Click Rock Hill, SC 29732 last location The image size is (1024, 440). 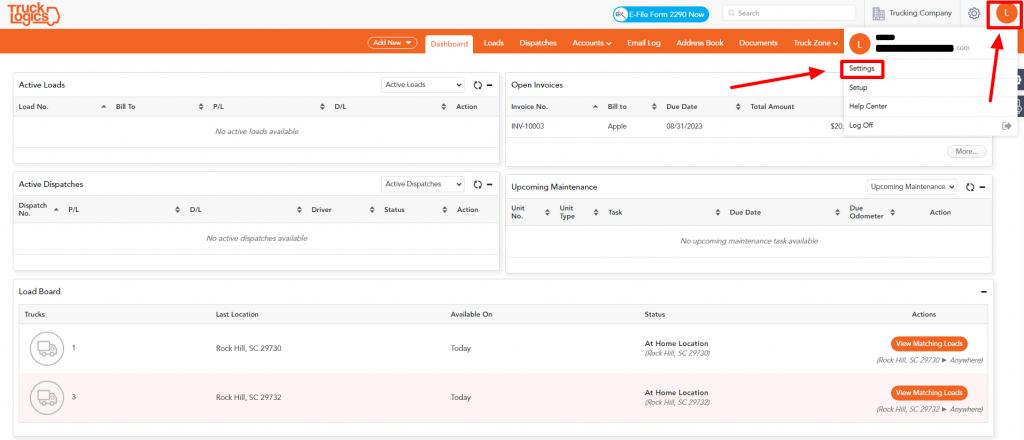pos(249,398)
